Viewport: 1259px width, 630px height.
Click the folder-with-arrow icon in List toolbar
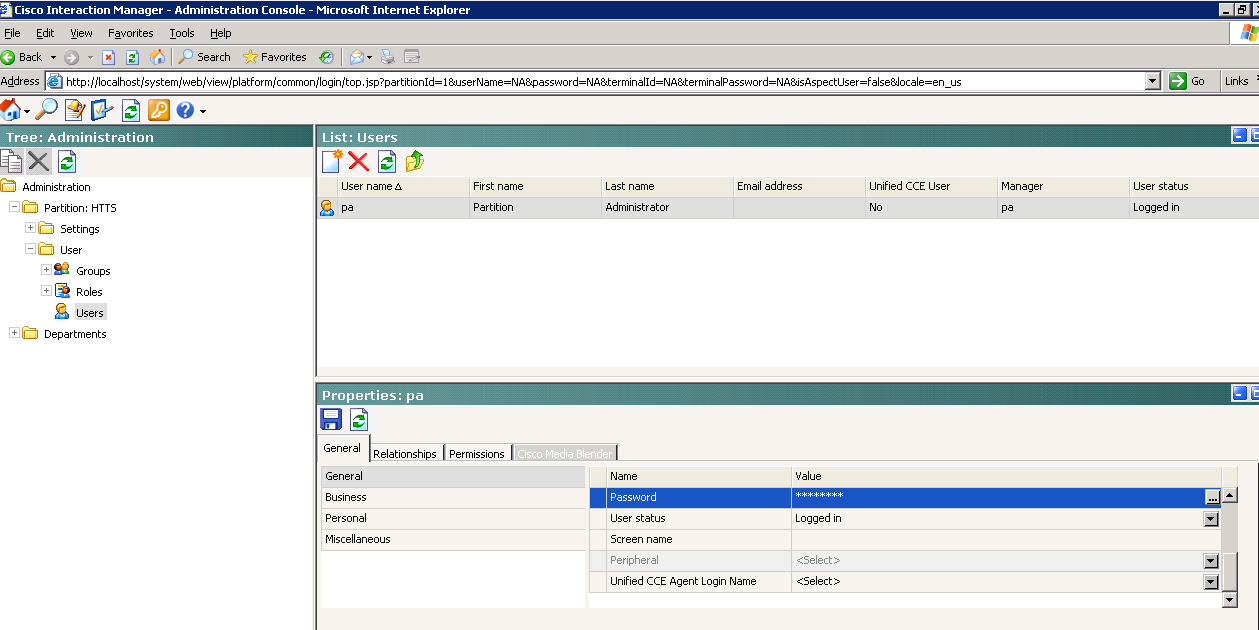[415, 161]
